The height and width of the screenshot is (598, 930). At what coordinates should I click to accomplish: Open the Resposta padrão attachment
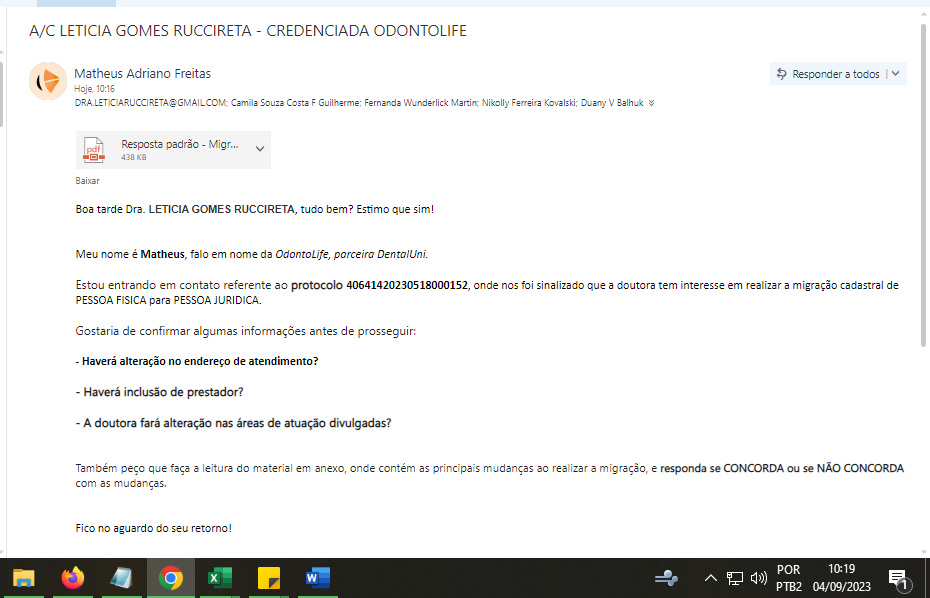point(173,150)
